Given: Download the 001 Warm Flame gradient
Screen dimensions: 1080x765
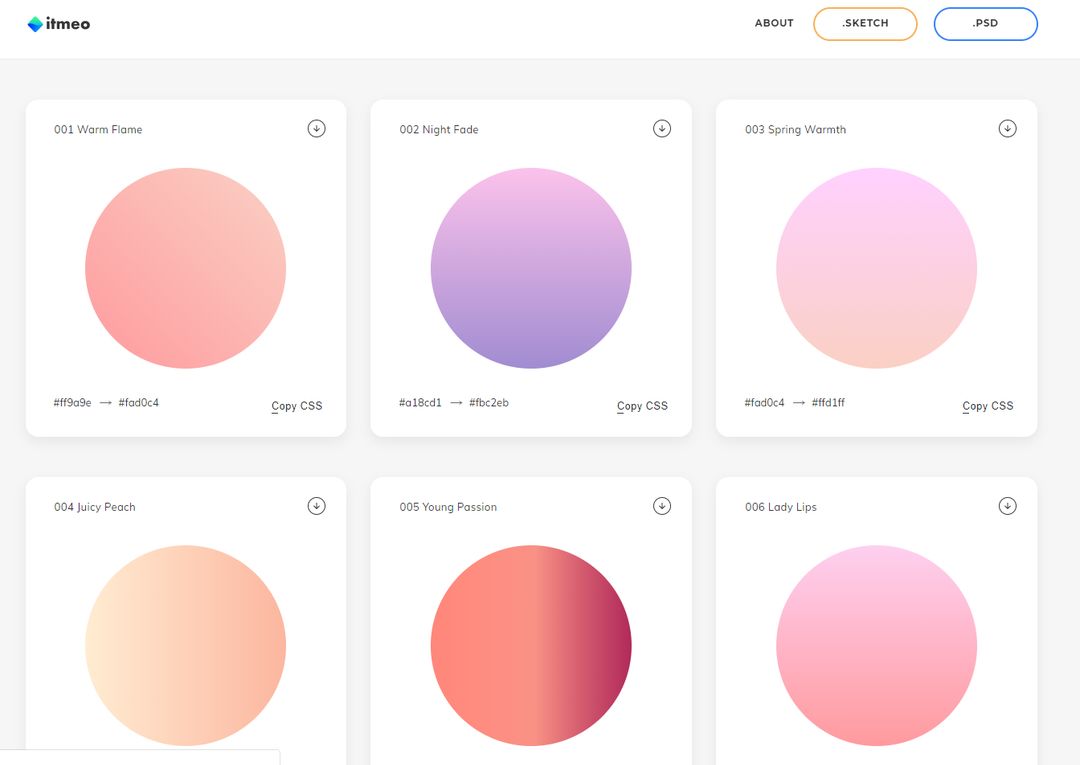Looking at the screenshot, I should (x=316, y=129).
